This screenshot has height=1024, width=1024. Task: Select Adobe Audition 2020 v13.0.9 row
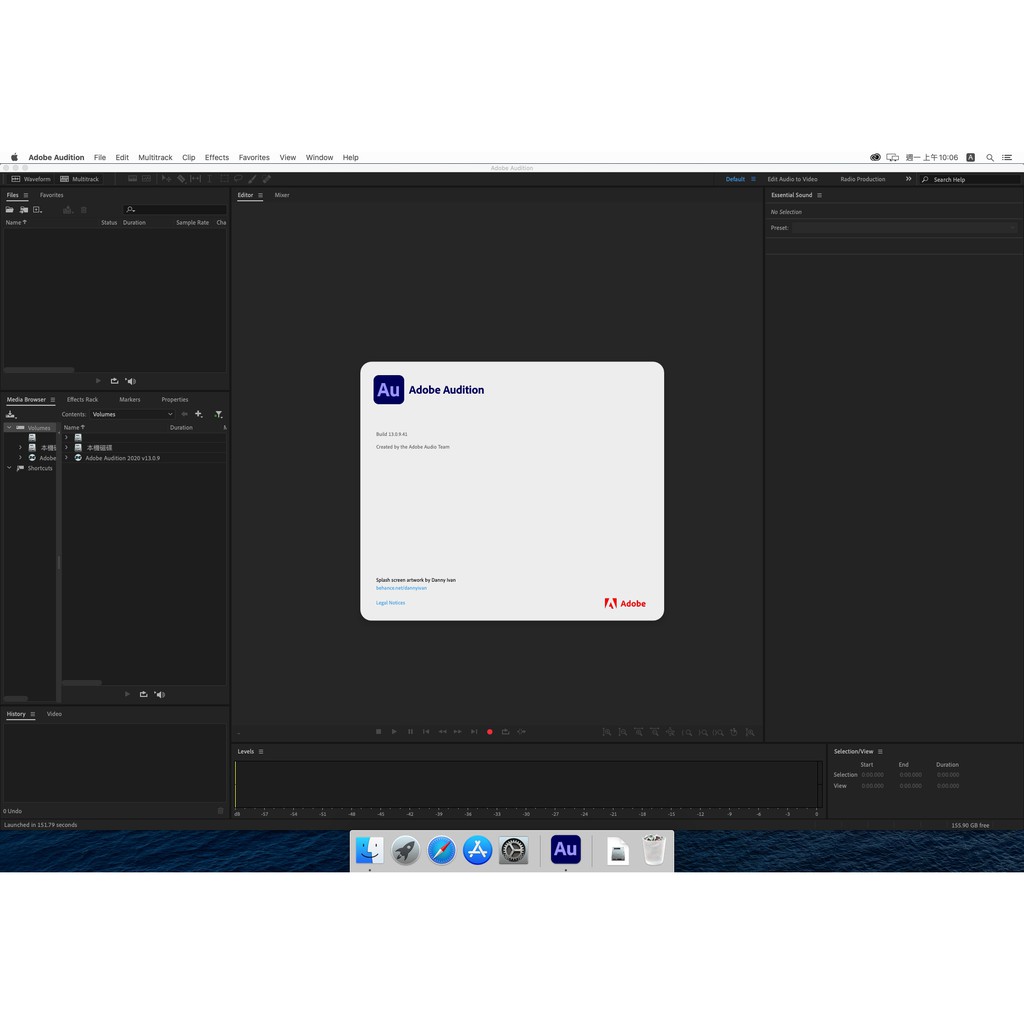[x=144, y=458]
